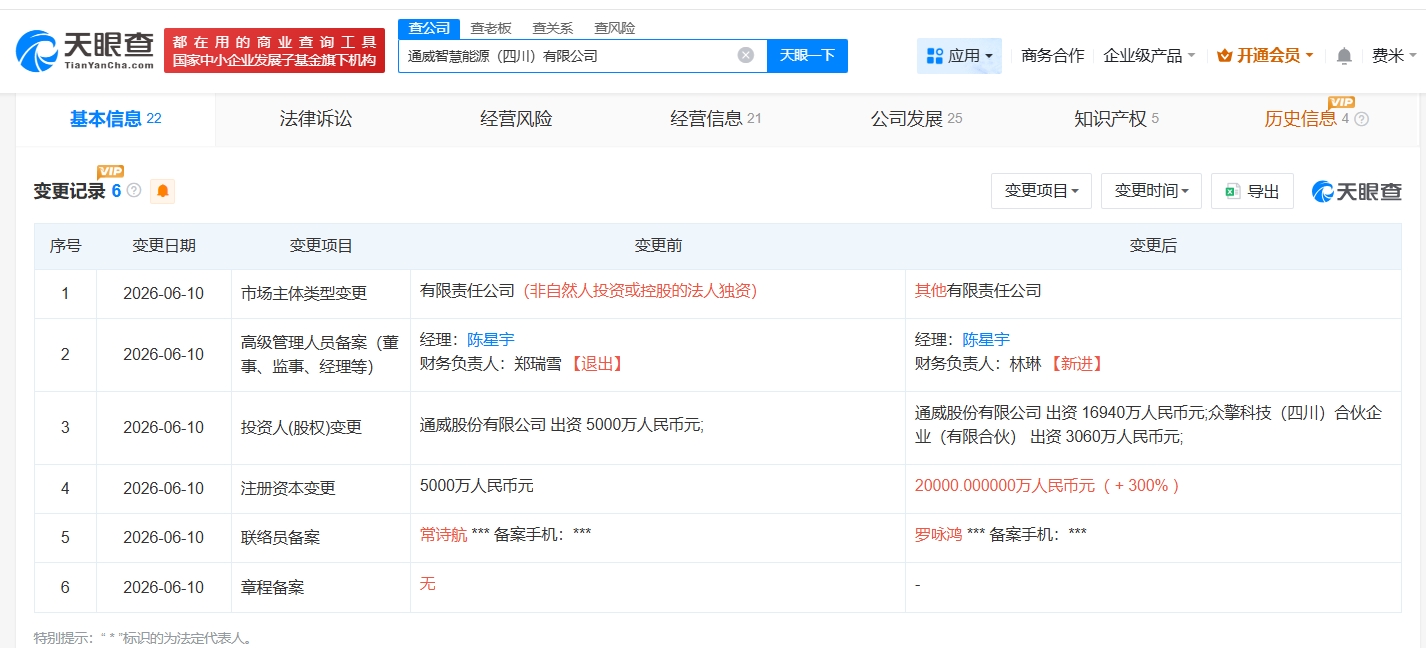Open the 变更时间 filter dropdown
This screenshot has height=648, width=1426.
click(1151, 191)
